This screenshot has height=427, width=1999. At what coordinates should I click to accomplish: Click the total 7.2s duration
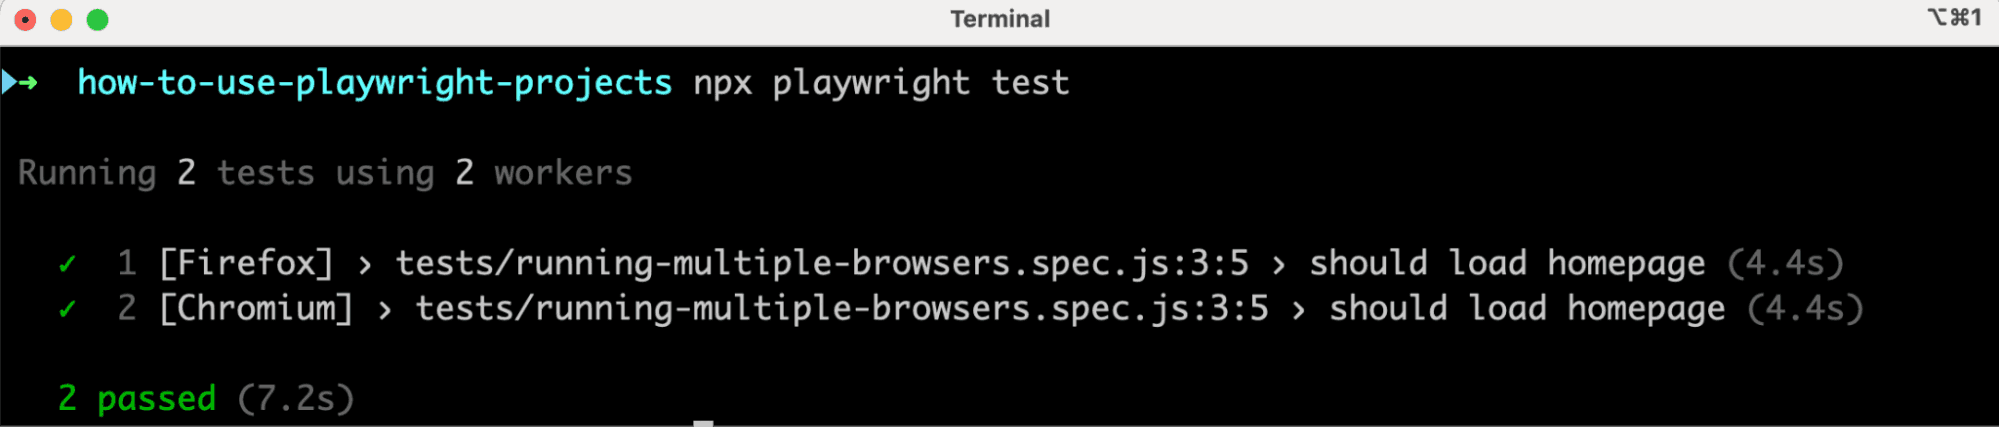[x=296, y=398]
